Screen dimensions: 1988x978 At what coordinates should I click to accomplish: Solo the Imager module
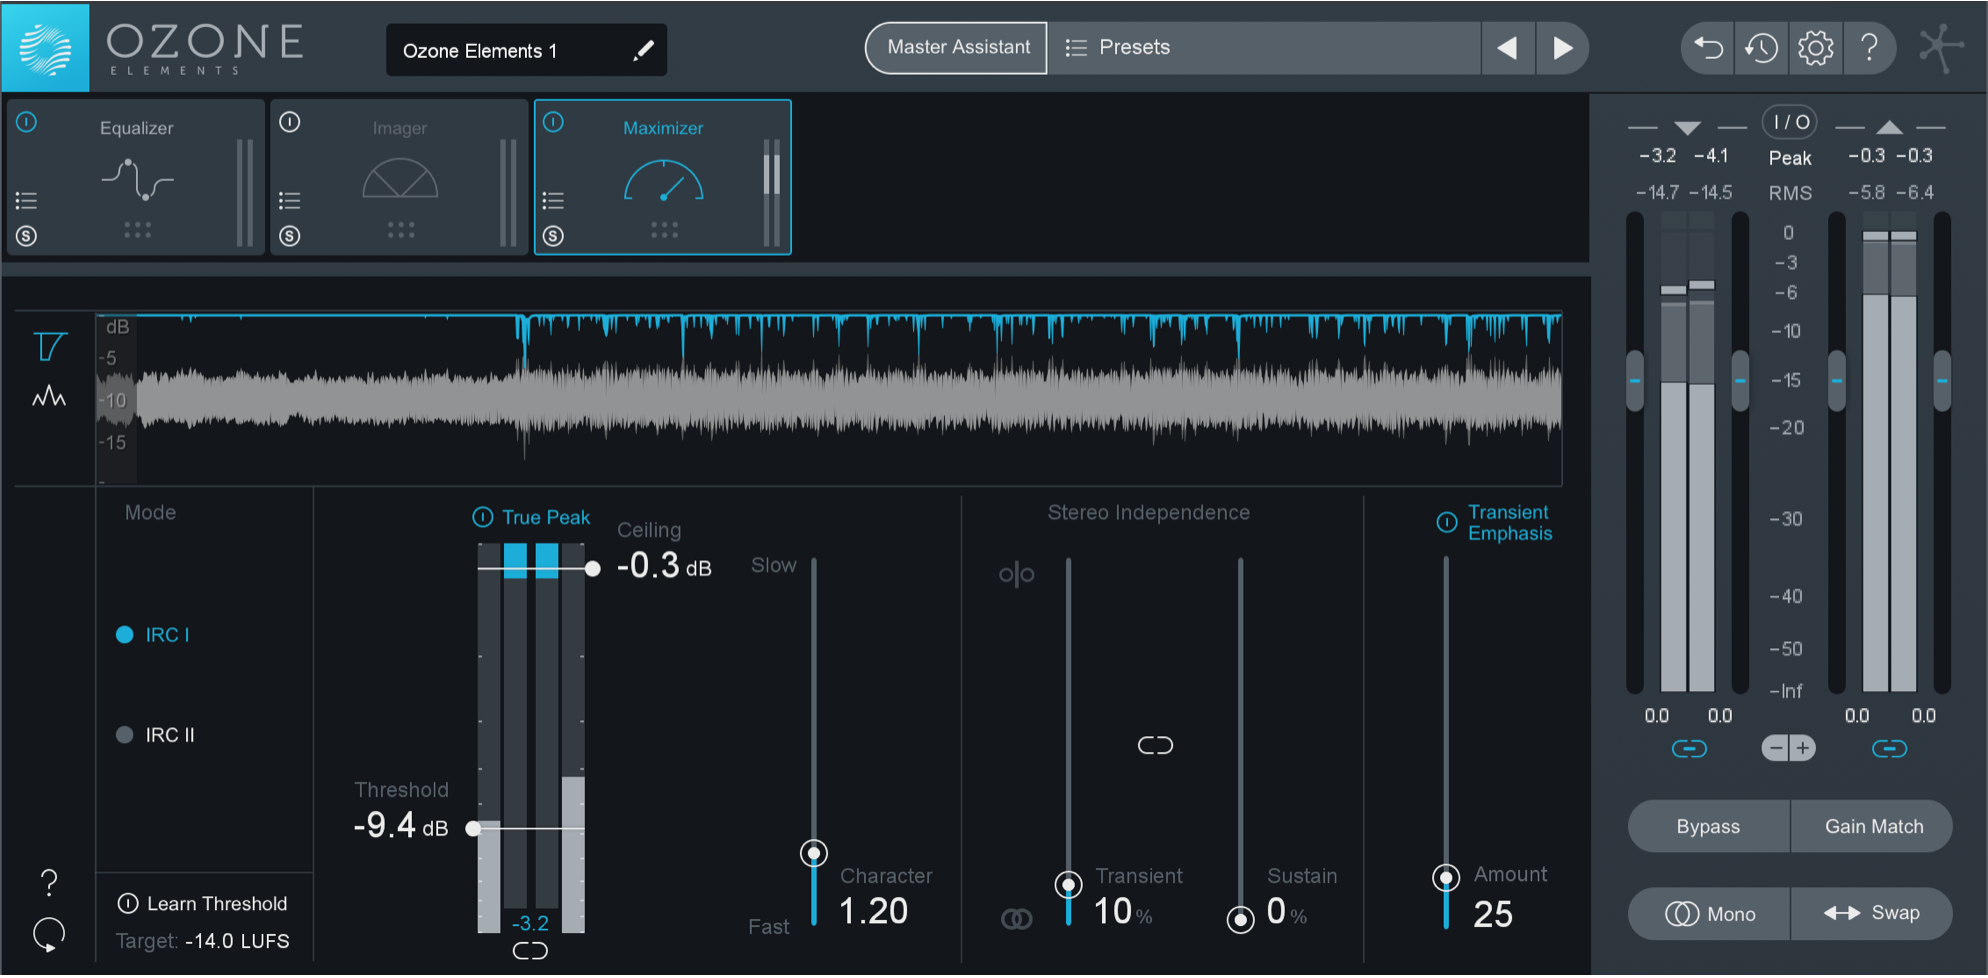(290, 236)
